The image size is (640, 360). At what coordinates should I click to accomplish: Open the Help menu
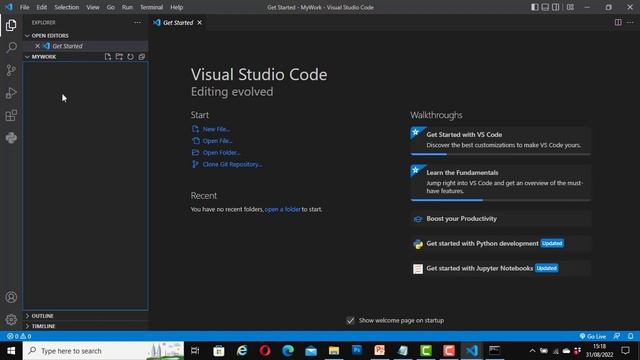[176, 7]
